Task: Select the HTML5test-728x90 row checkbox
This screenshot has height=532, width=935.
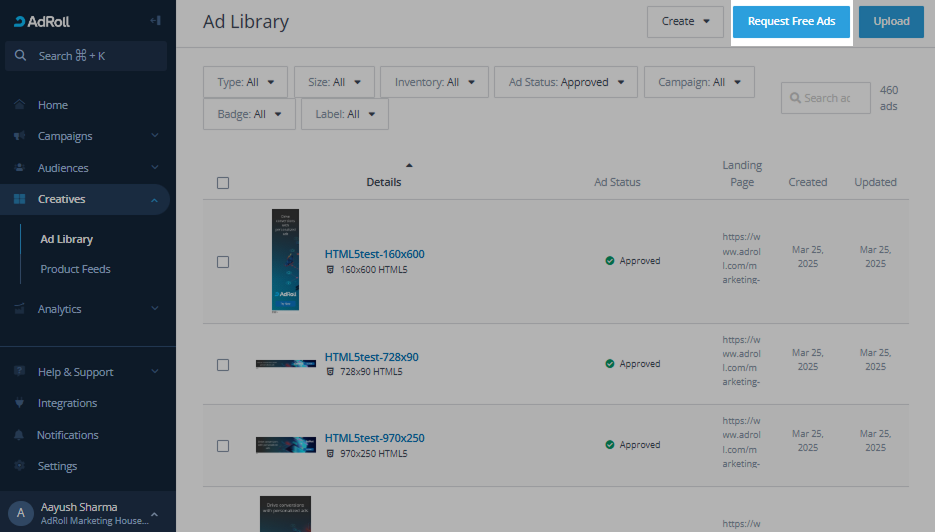Action: coord(223,365)
